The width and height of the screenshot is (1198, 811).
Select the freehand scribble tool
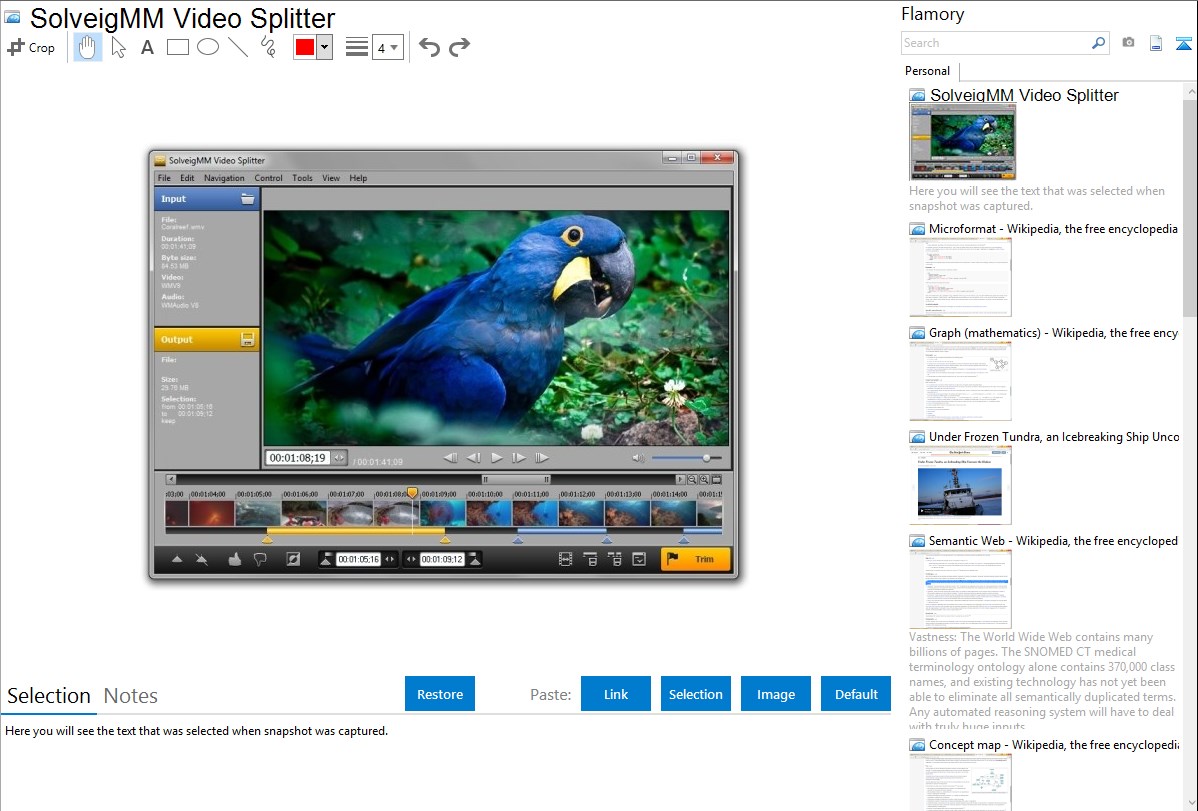tap(267, 47)
